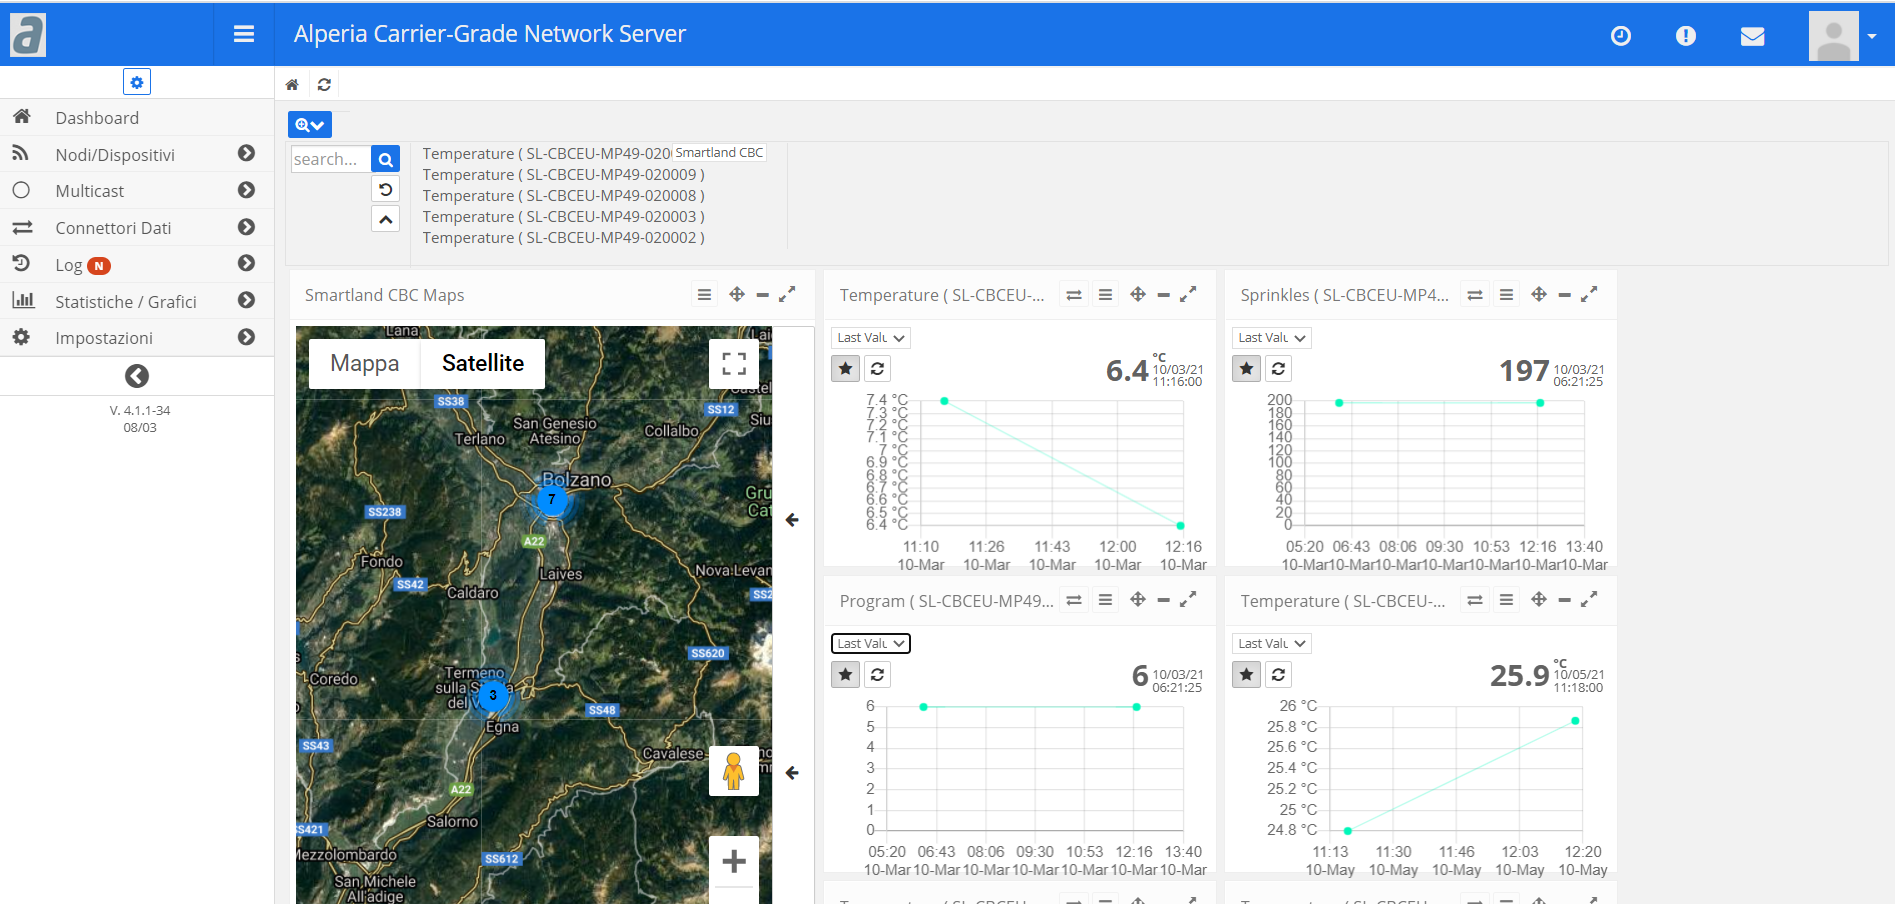Click the search field in widget filter
1895x904 pixels.
click(330, 159)
